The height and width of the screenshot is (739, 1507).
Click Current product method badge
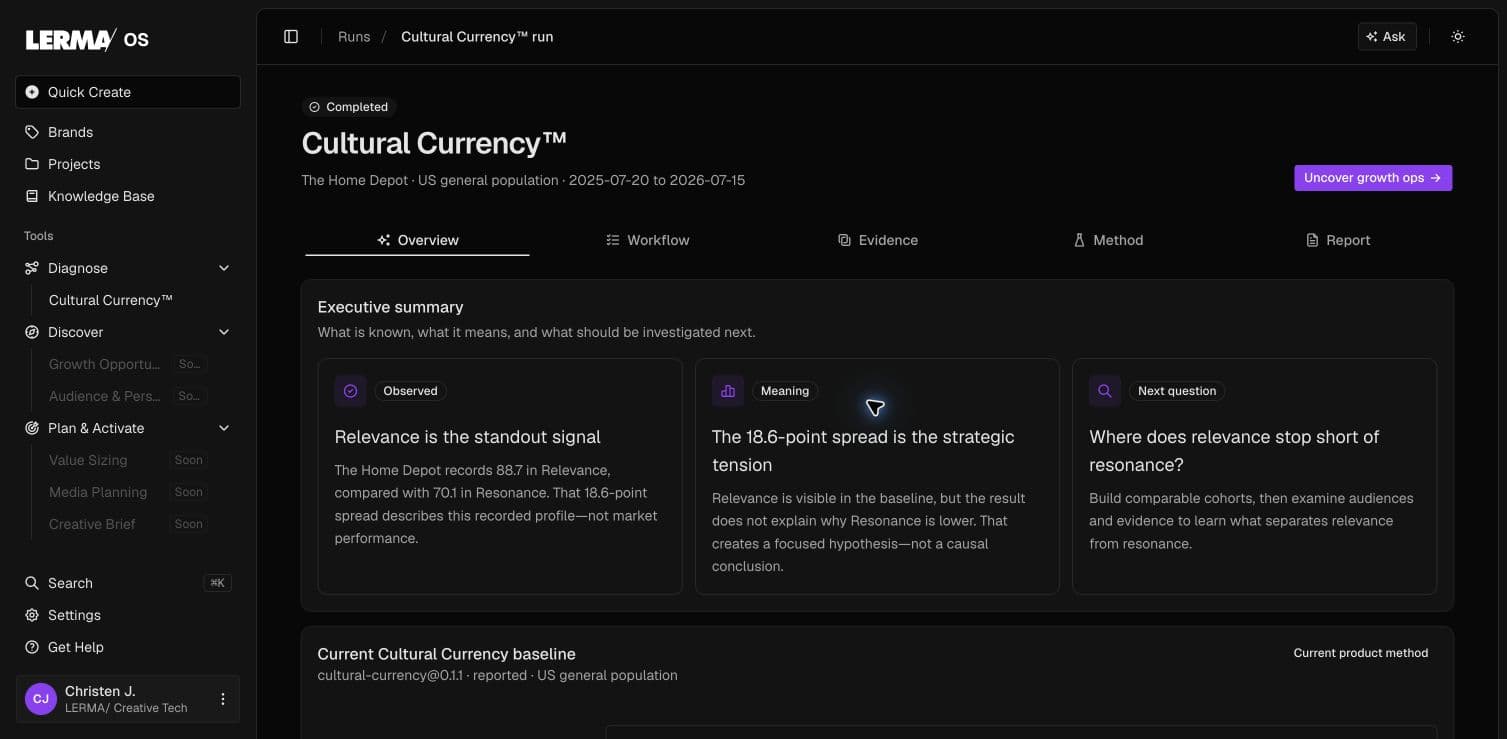[1361, 653]
